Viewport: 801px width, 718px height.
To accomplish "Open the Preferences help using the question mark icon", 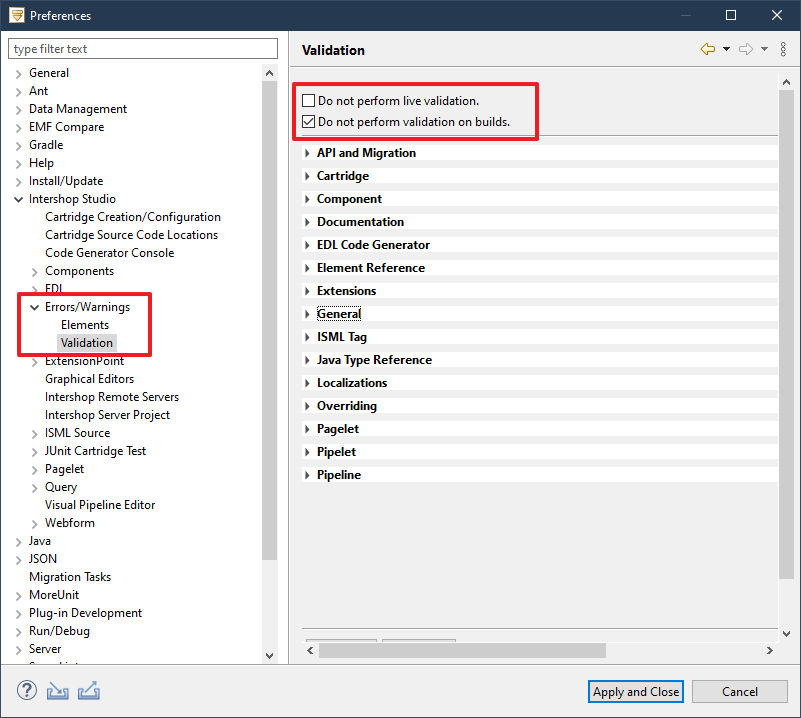I will (26, 690).
